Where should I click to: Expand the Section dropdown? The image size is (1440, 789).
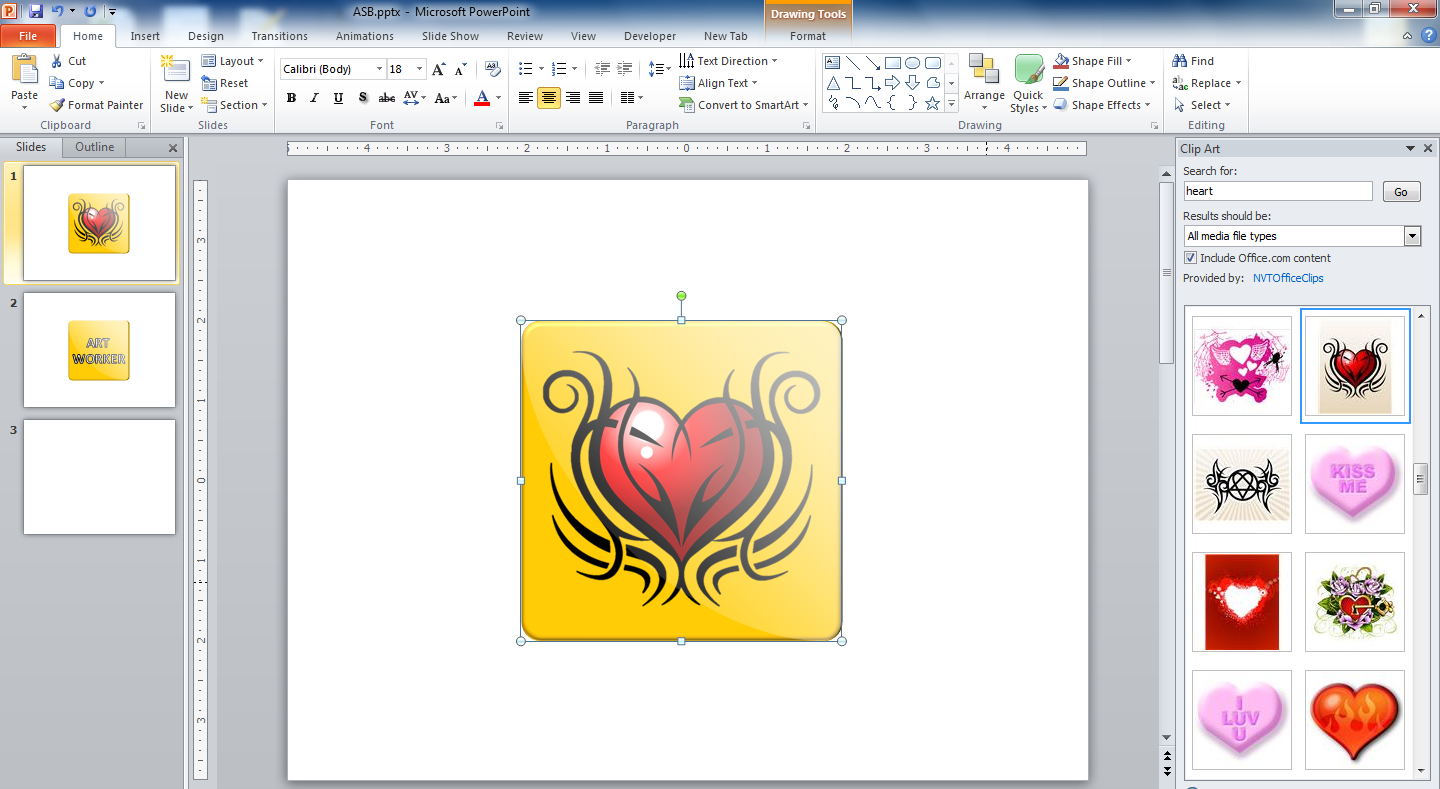(235, 105)
